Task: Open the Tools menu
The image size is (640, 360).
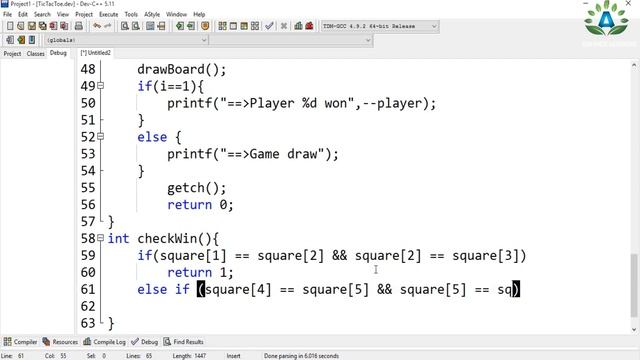Action: pos(131,14)
